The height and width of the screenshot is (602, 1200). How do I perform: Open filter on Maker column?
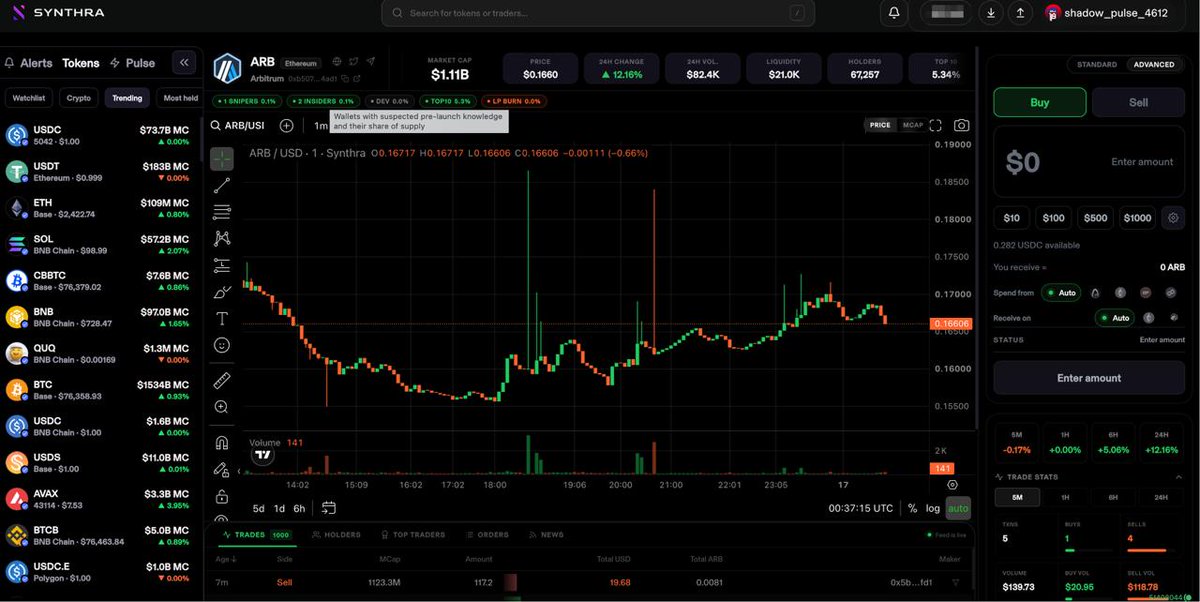(x=955, y=583)
